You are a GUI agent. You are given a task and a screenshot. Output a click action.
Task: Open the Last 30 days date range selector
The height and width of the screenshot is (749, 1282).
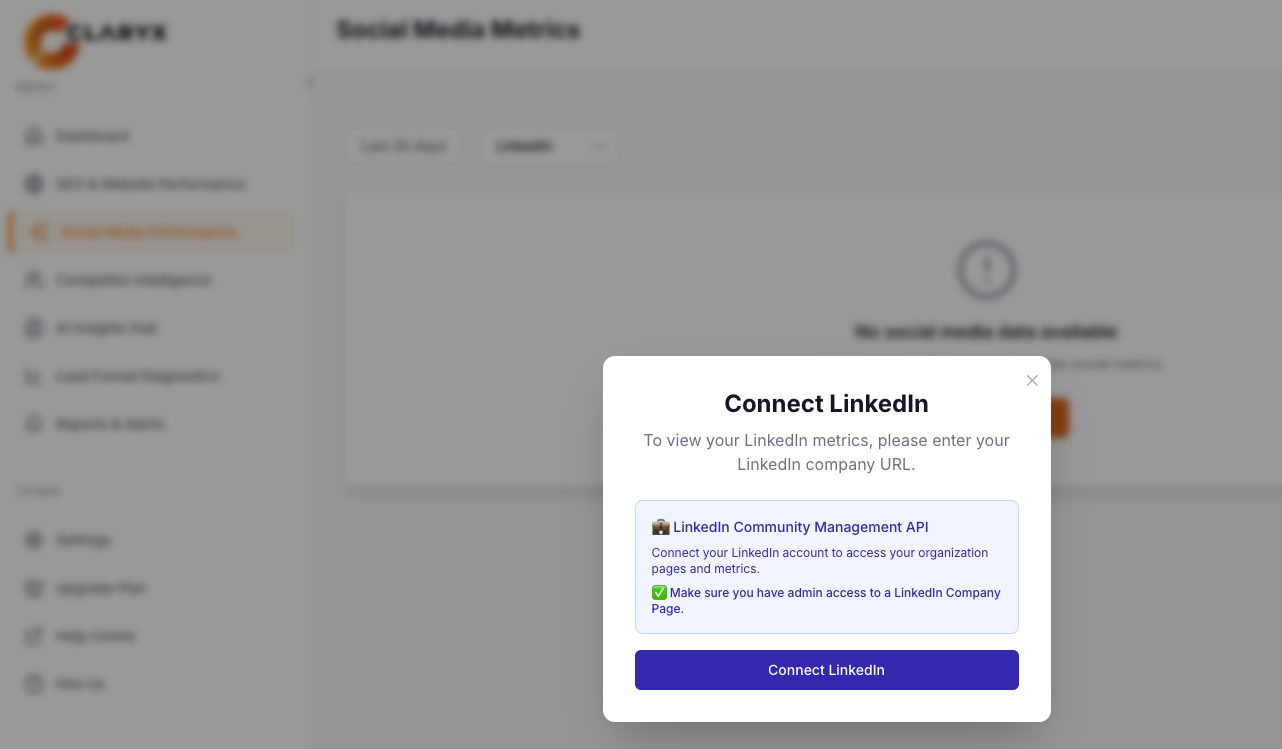pyautogui.click(x=404, y=146)
